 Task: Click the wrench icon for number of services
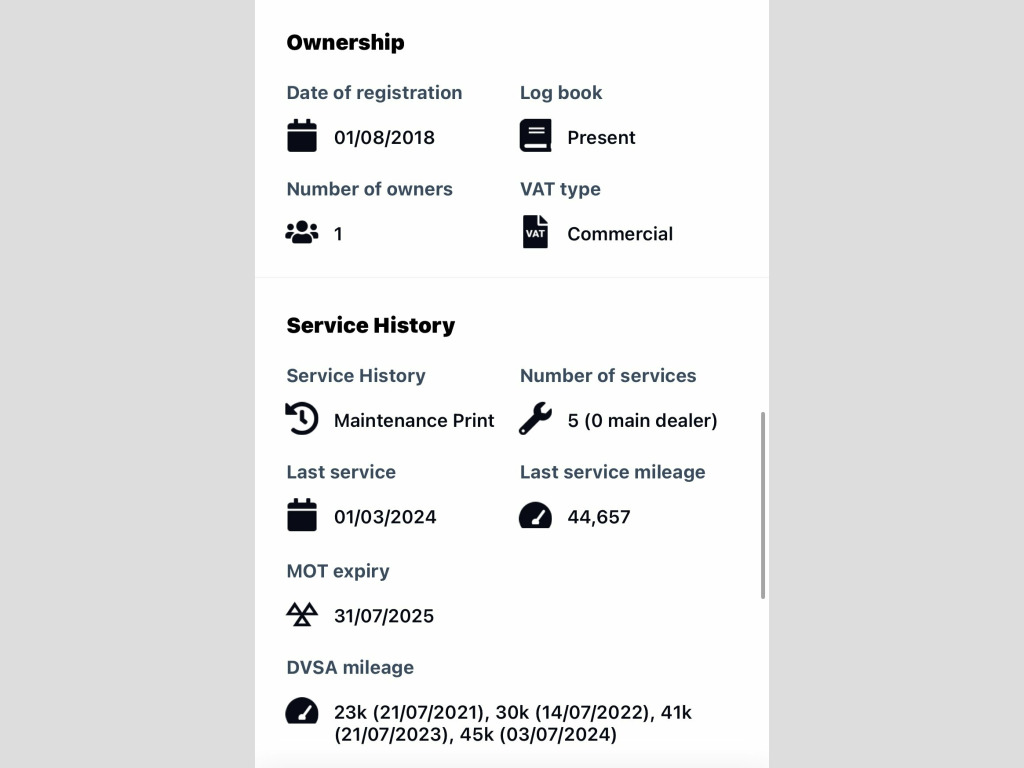[536, 419]
